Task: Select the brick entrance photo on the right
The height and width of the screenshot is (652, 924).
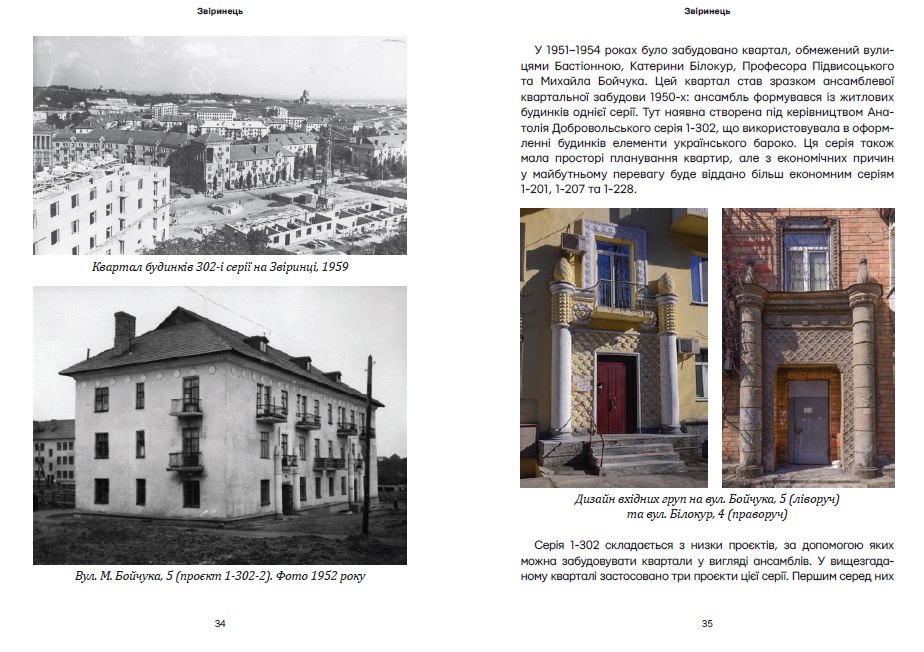Action: coord(809,346)
